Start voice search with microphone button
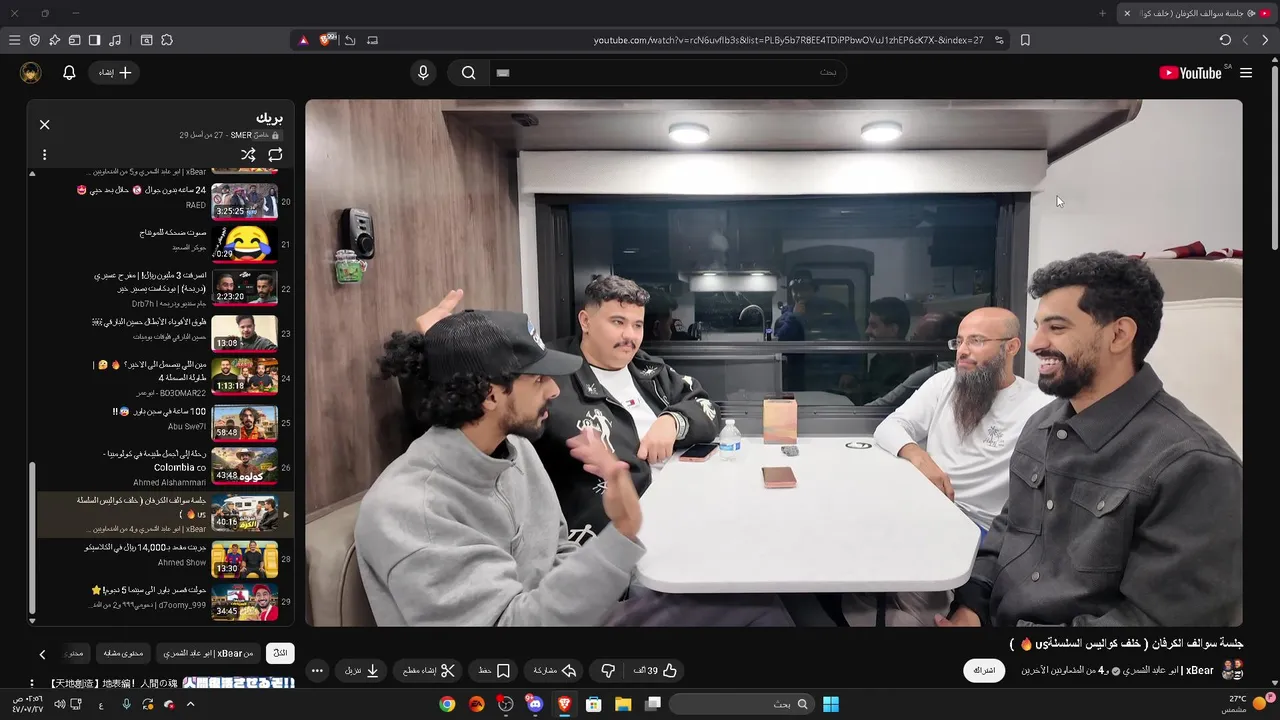Viewport: 1280px width, 720px height. point(423,73)
